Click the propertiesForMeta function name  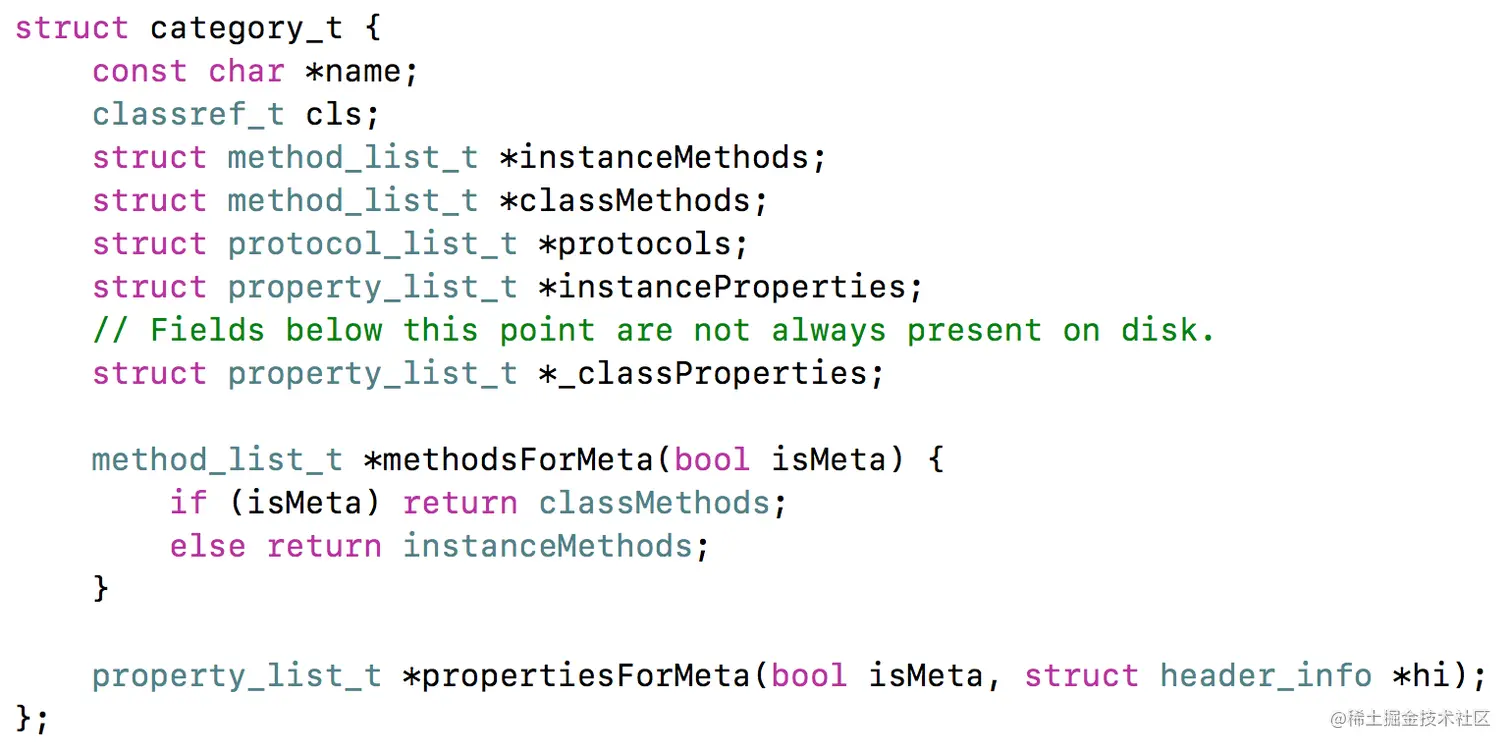(585, 676)
